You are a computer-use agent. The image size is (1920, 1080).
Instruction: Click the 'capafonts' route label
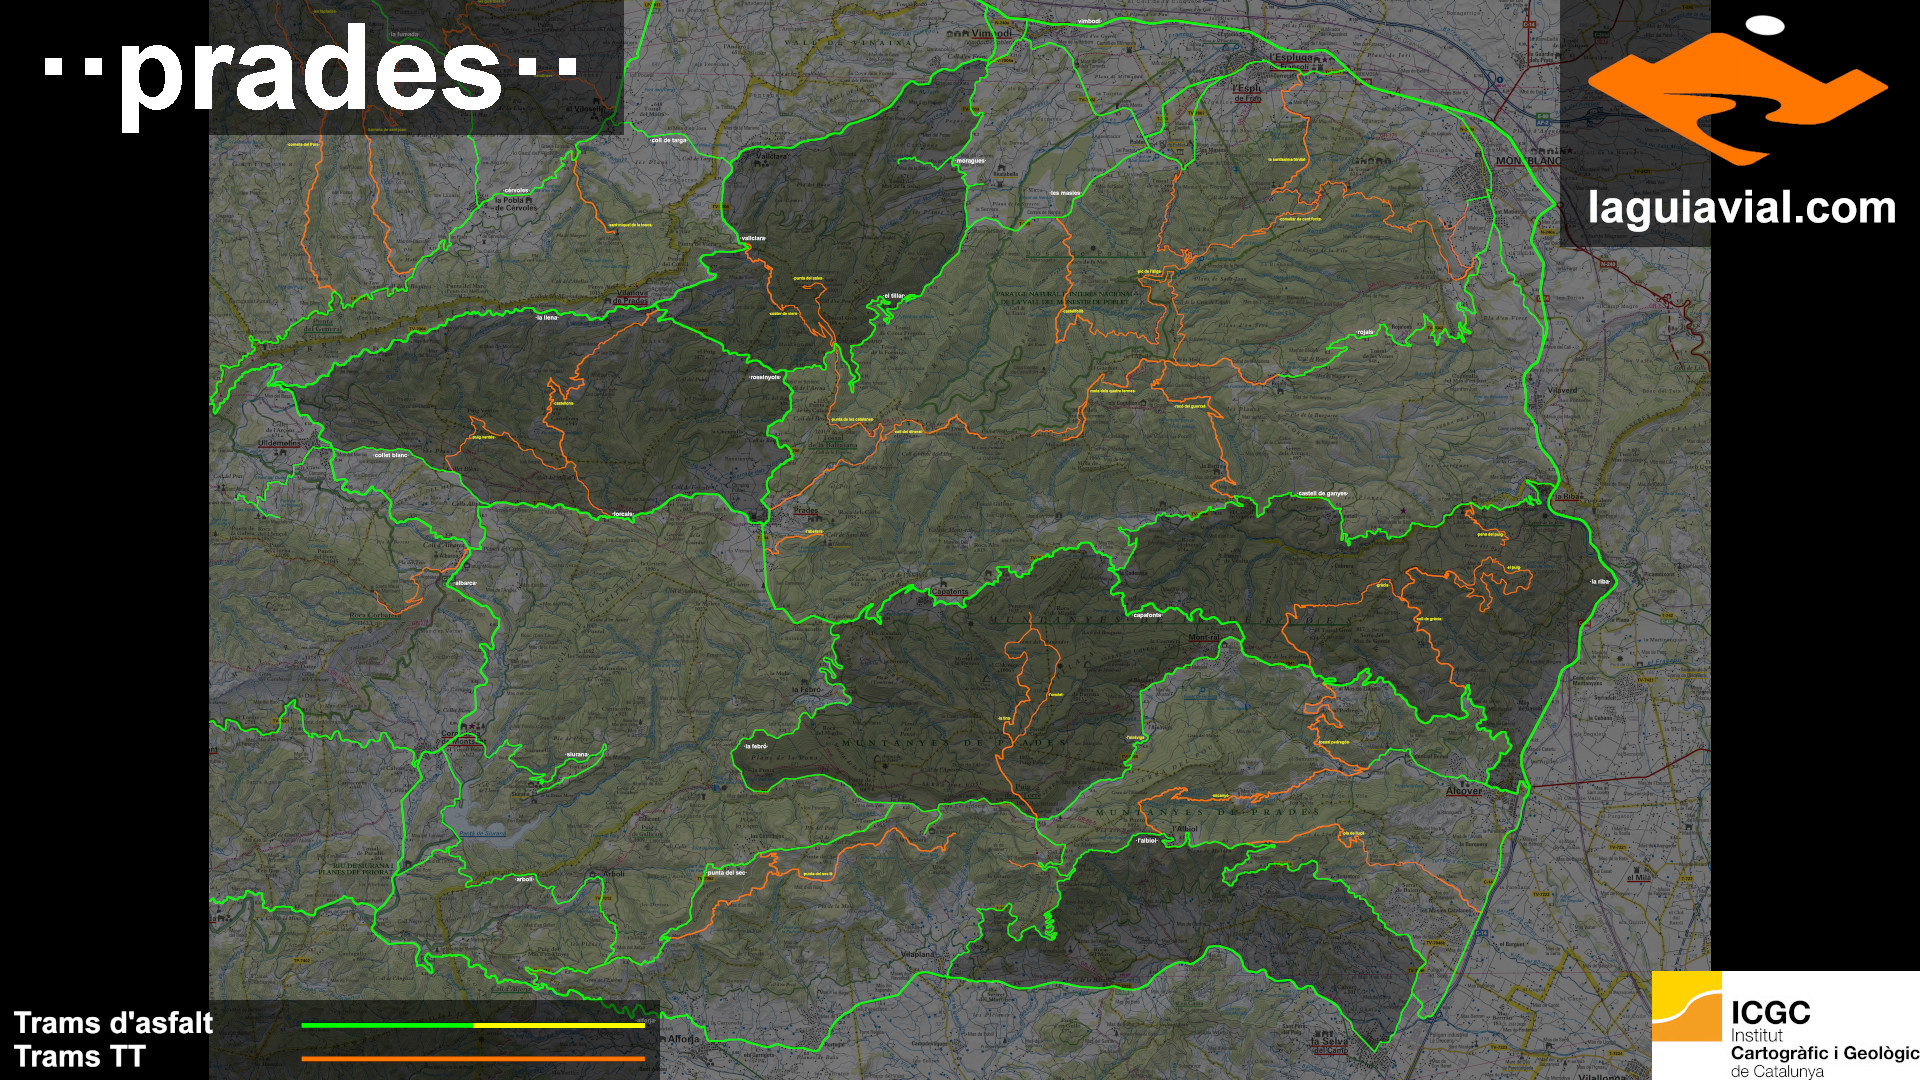(x=1147, y=615)
